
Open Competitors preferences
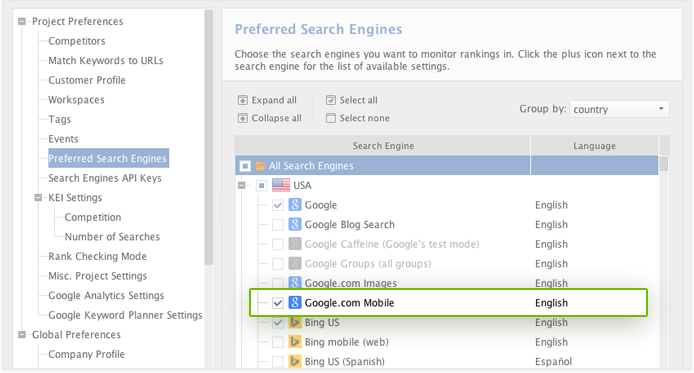tap(77, 41)
